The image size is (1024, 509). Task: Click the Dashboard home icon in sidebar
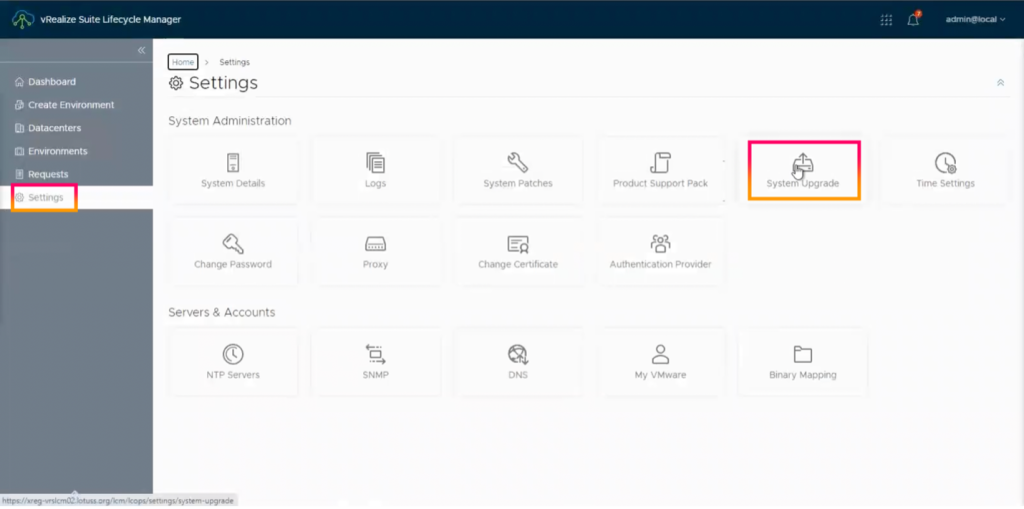tap(19, 82)
